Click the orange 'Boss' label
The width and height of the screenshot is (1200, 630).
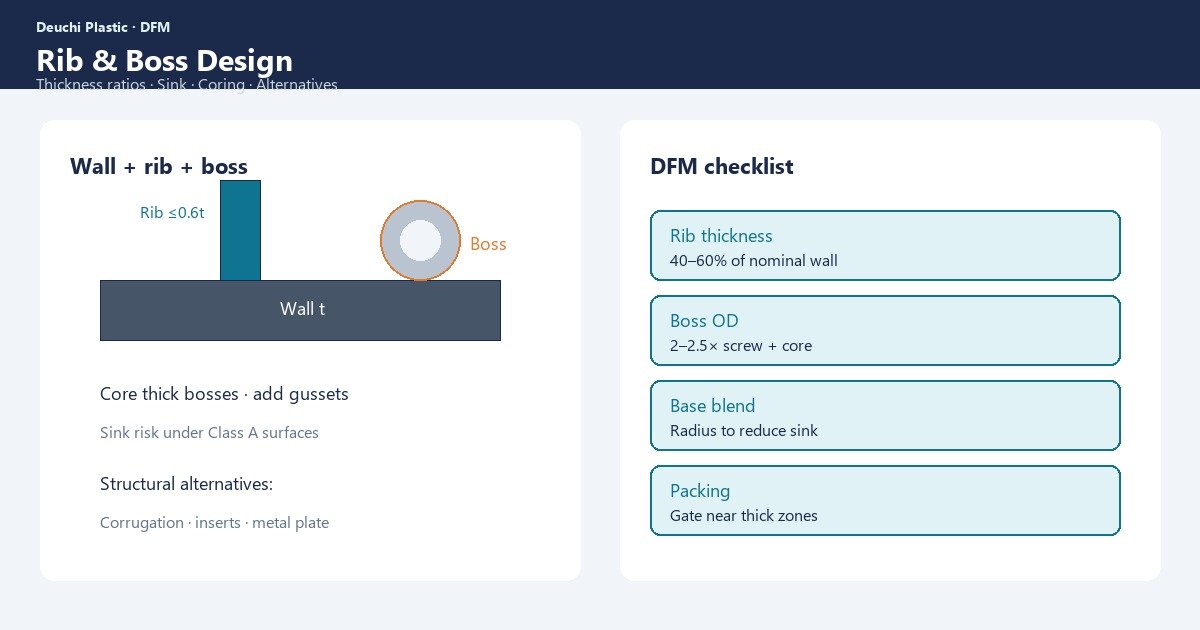coord(488,244)
